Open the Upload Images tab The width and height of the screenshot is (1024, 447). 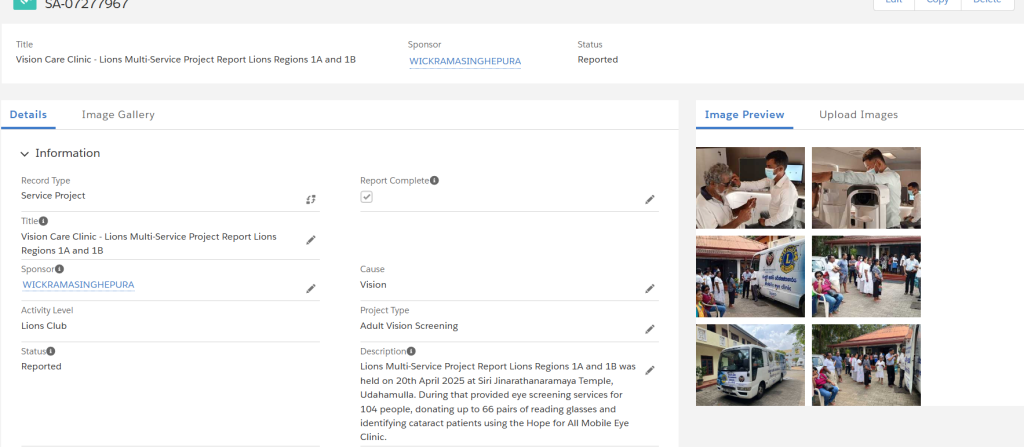pos(858,114)
